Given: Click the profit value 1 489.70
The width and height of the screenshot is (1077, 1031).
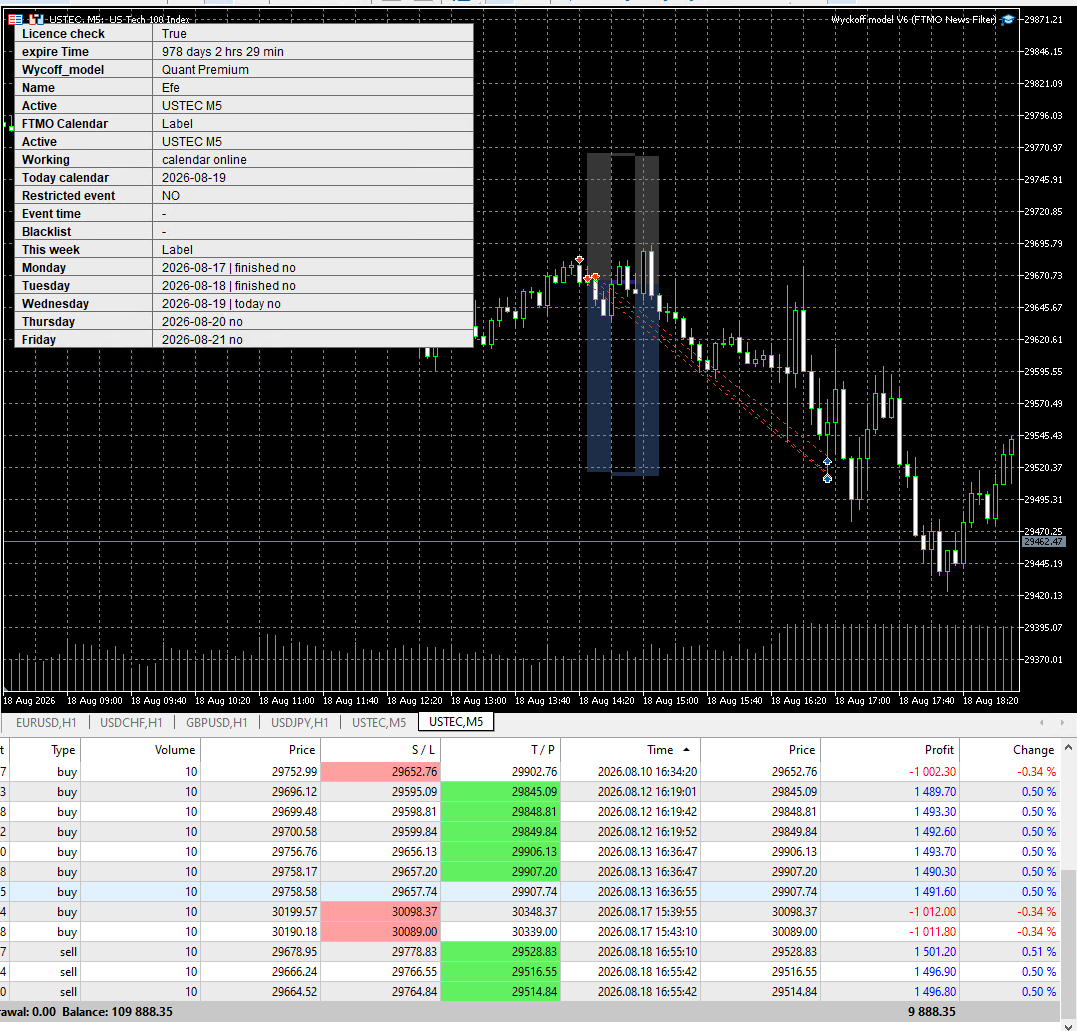Looking at the screenshot, I should (934, 791).
